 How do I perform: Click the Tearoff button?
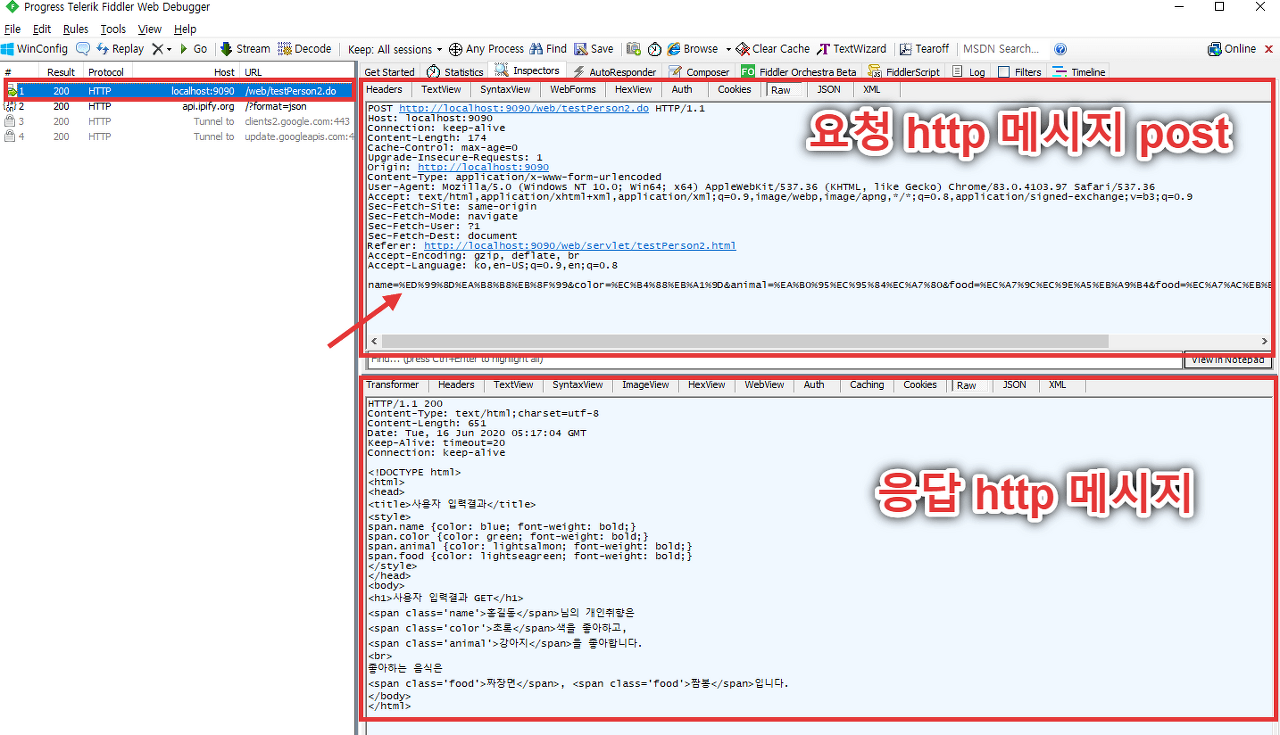[924, 49]
